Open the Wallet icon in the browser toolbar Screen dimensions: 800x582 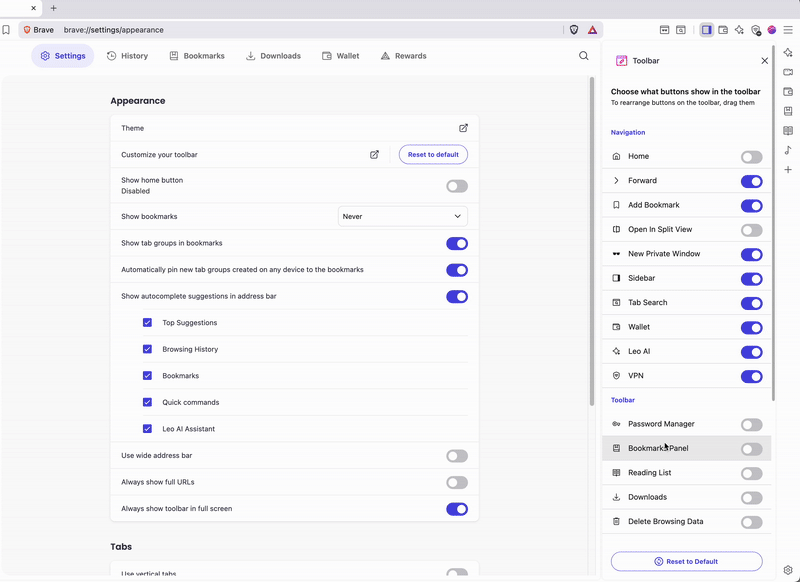tap(723, 30)
